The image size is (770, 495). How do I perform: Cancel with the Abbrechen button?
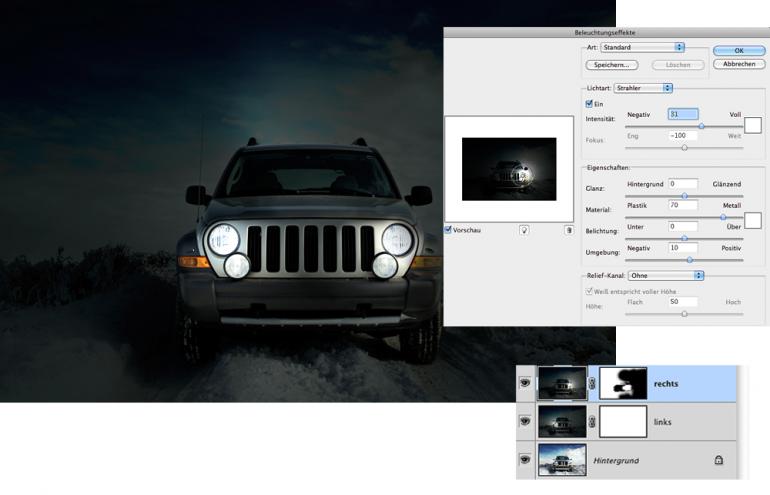pos(739,64)
